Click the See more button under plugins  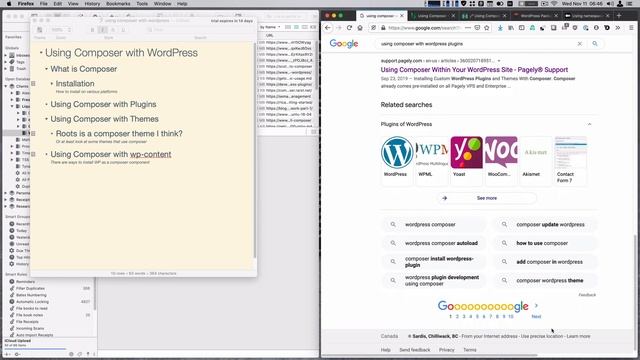tap(487, 198)
